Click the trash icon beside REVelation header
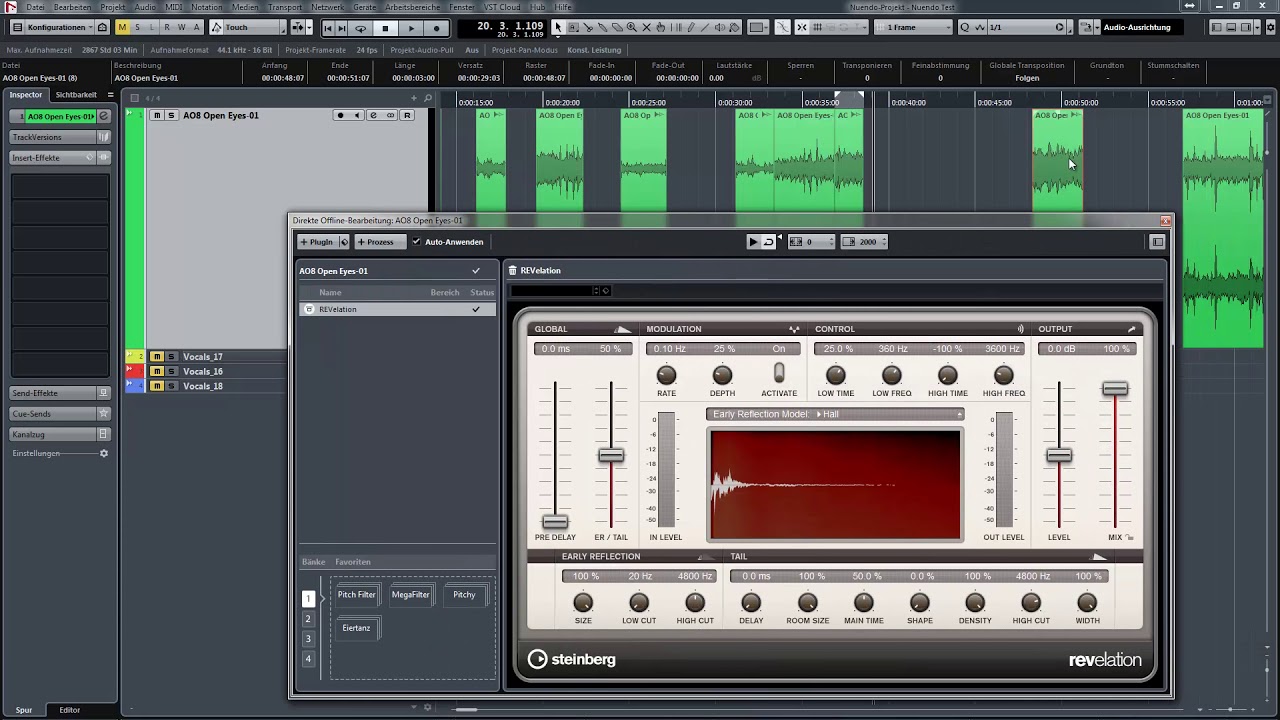 512,270
